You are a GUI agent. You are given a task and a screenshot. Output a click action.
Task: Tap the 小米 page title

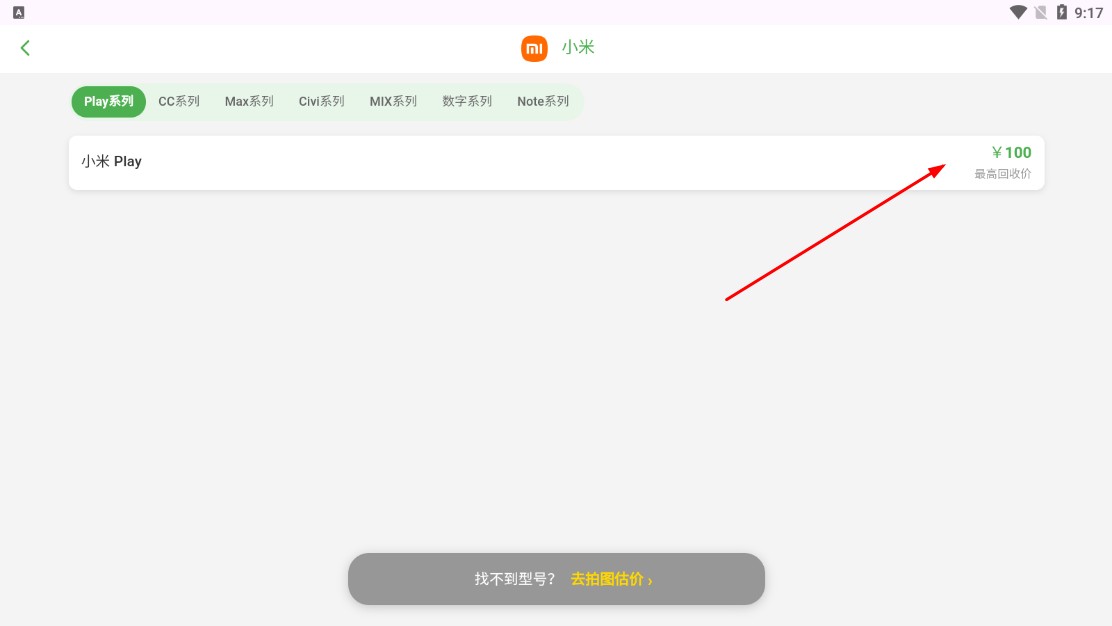tap(578, 48)
